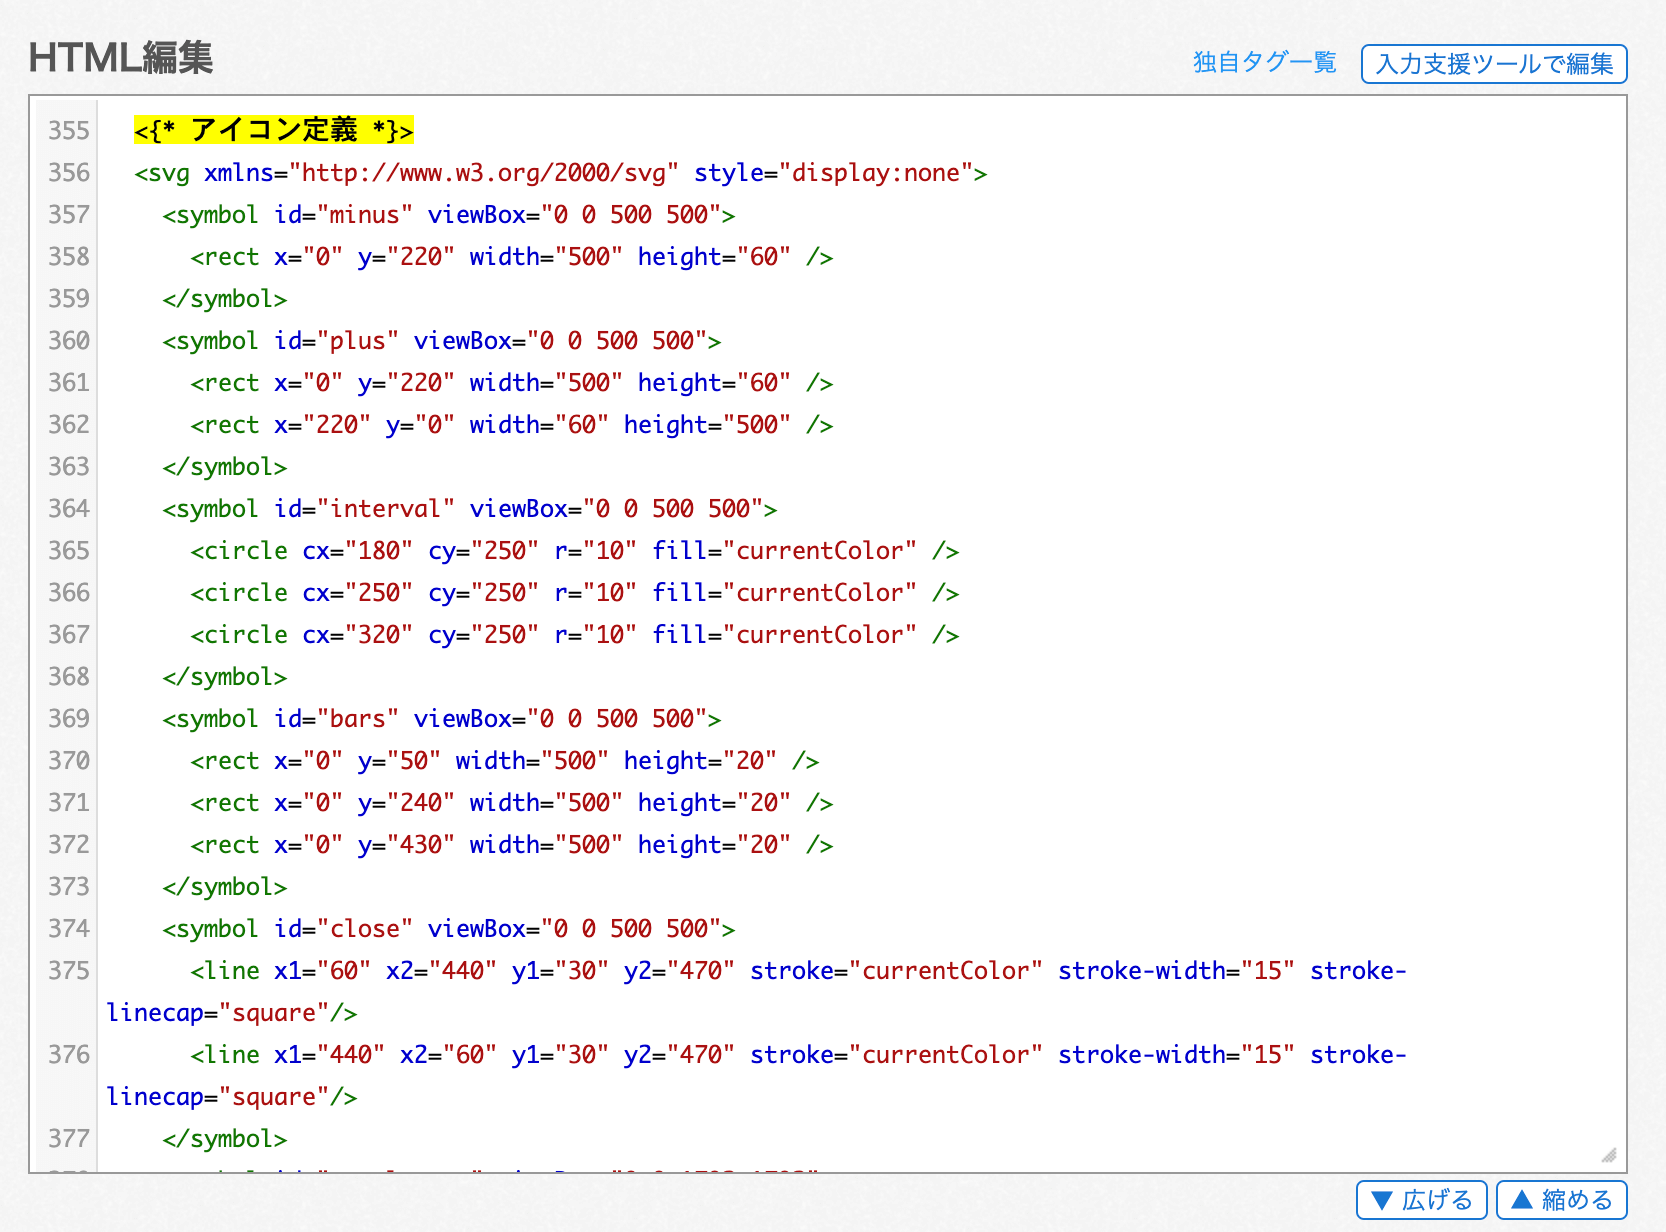Image resolution: width=1666 pixels, height=1232 pixels.
Task: Expand editor with 広げる button
Action: click(x=1421, y=1200)
